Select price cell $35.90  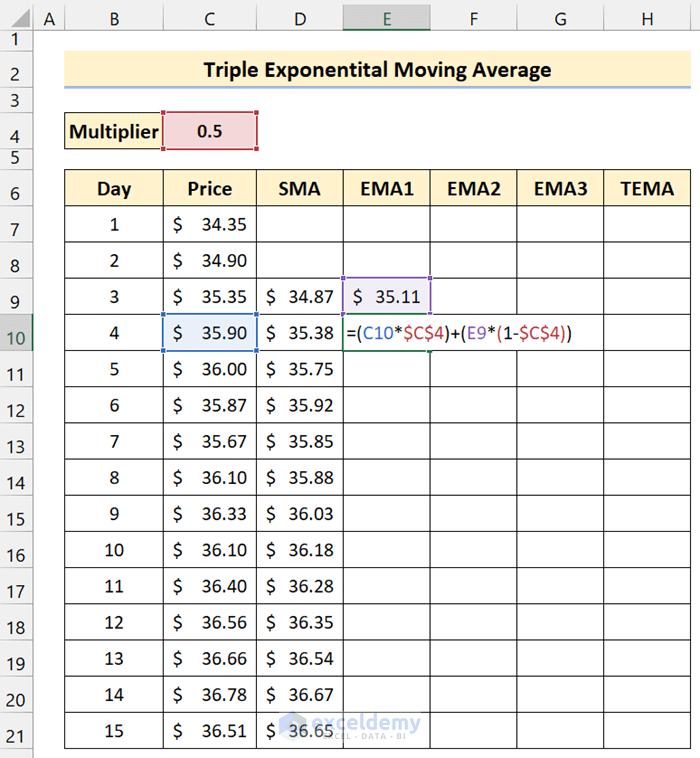click(210, 333)
